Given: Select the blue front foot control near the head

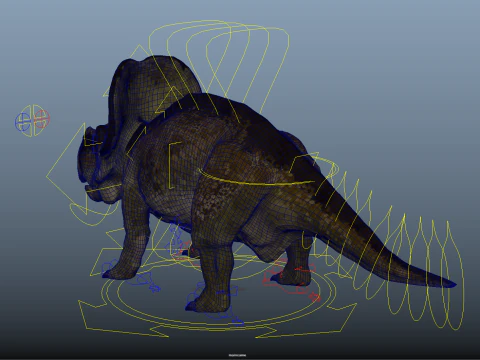Looking at the screenshot, I should [x=132, y=276].
